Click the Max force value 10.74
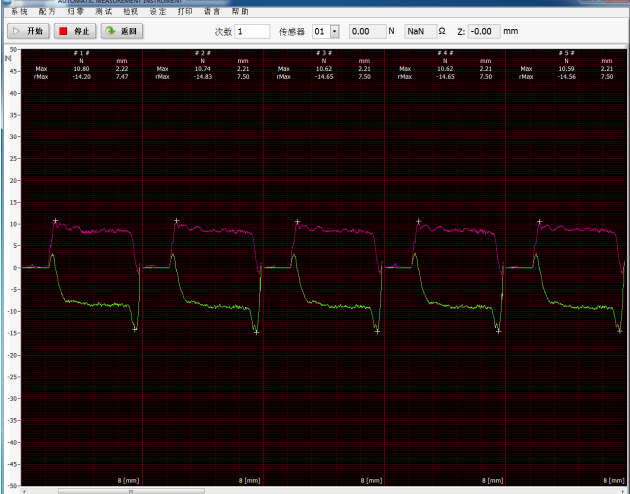This screenshot has width=630, height=494. pyautogui.click(x=203, y=69)
